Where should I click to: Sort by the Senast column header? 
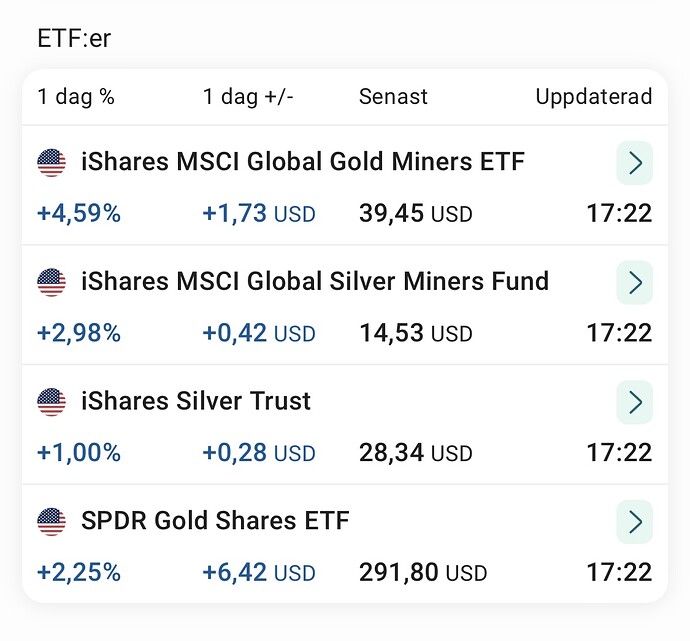(x=393, y=97)
